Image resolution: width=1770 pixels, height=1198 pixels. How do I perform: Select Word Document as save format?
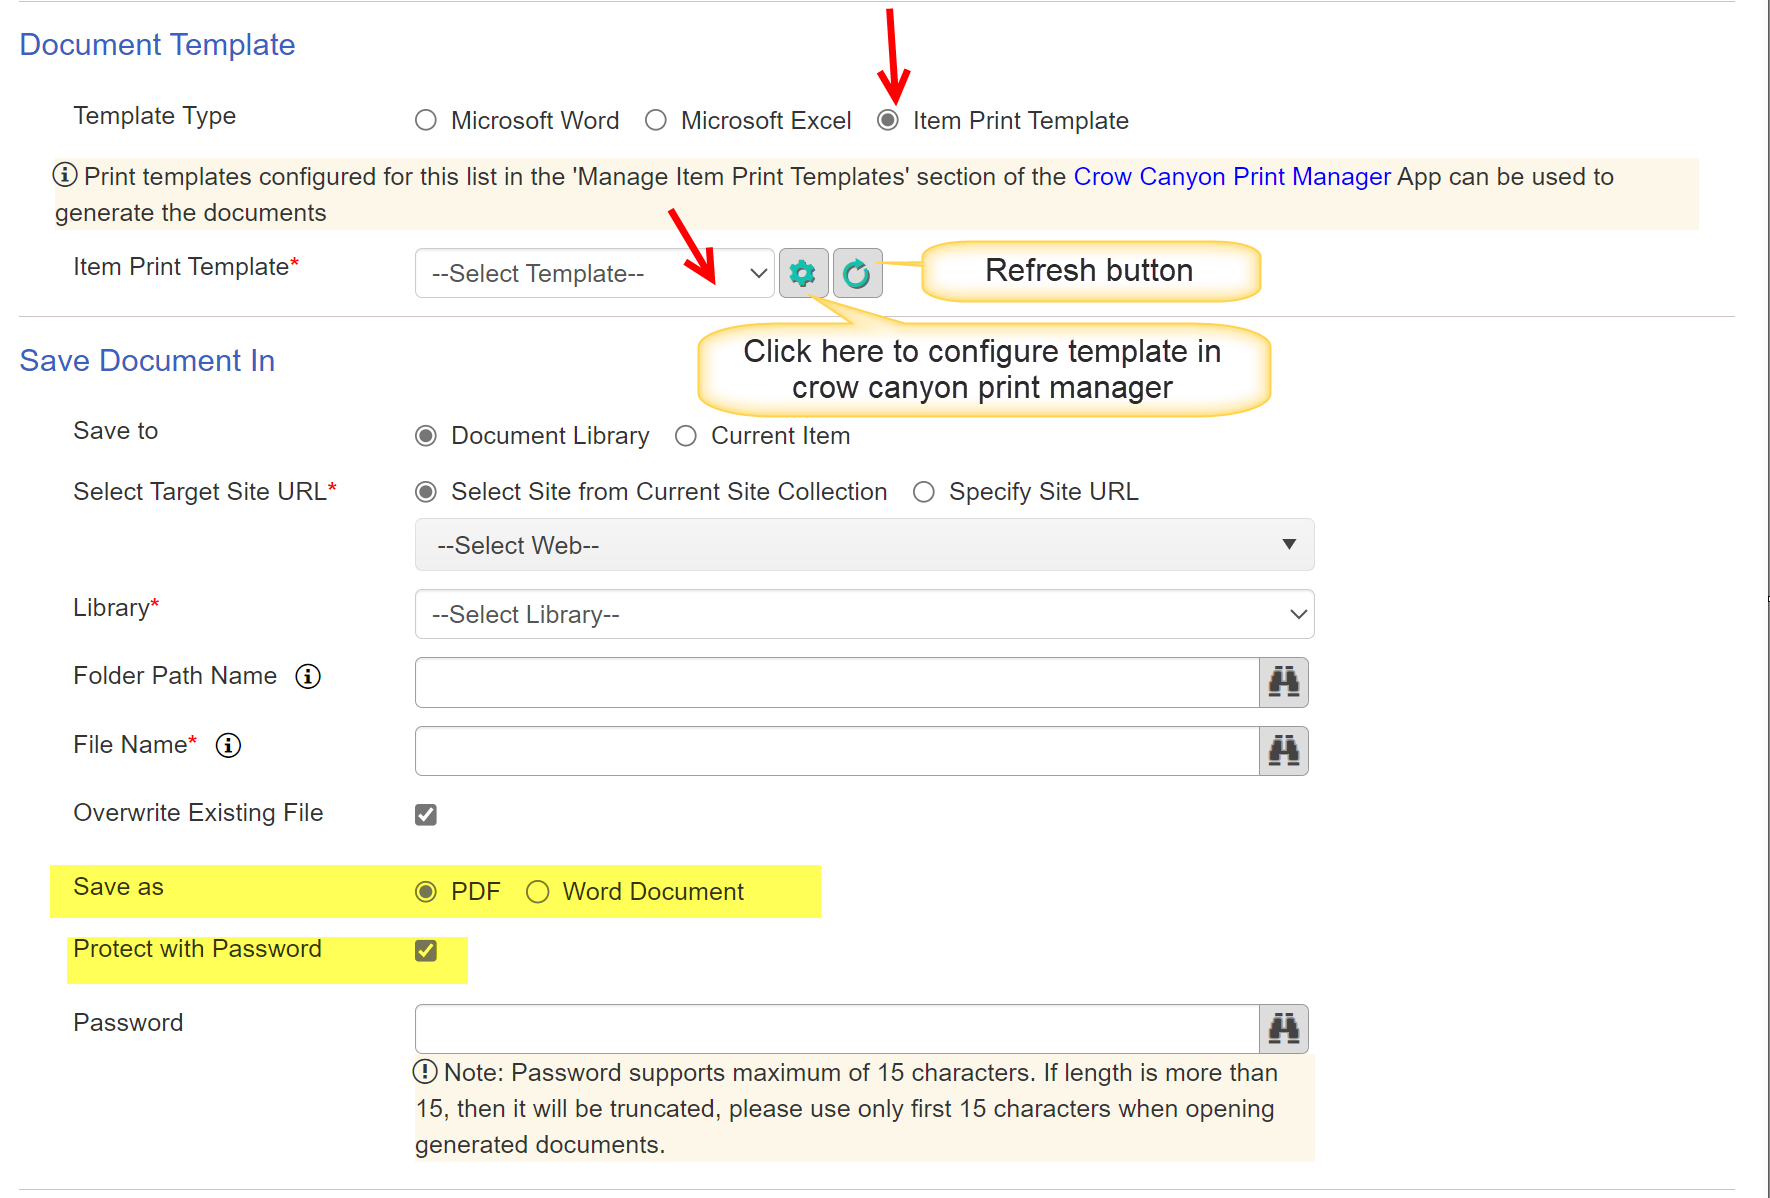tap(538, 892)
